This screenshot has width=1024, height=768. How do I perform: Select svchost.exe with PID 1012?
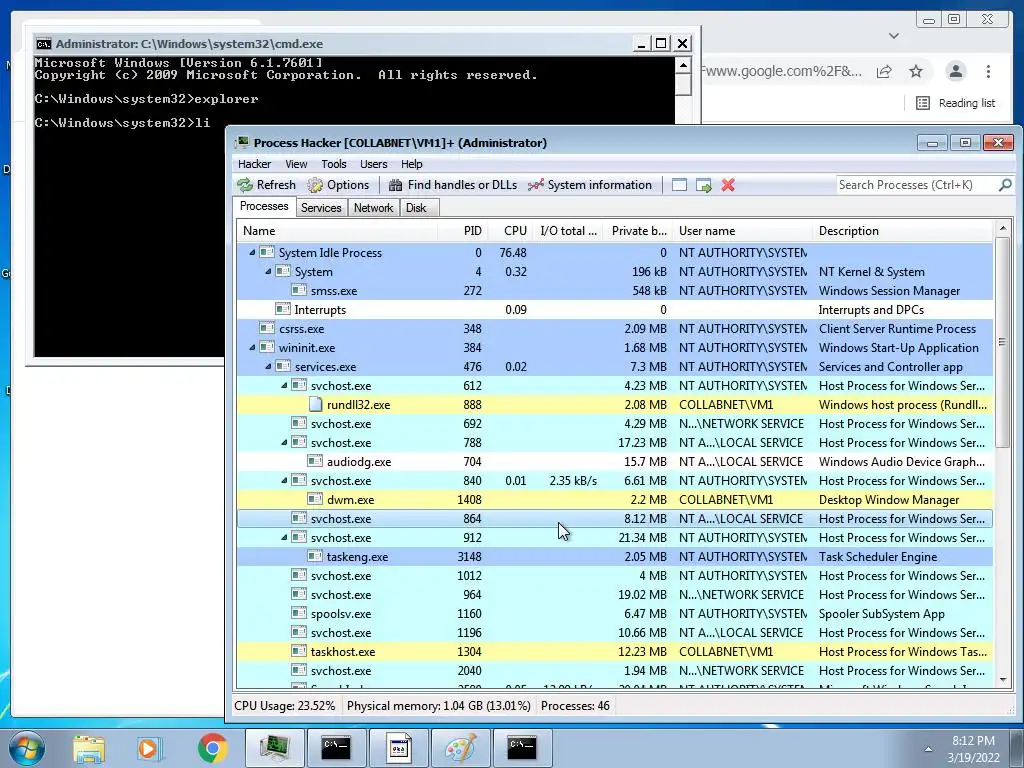615,575
